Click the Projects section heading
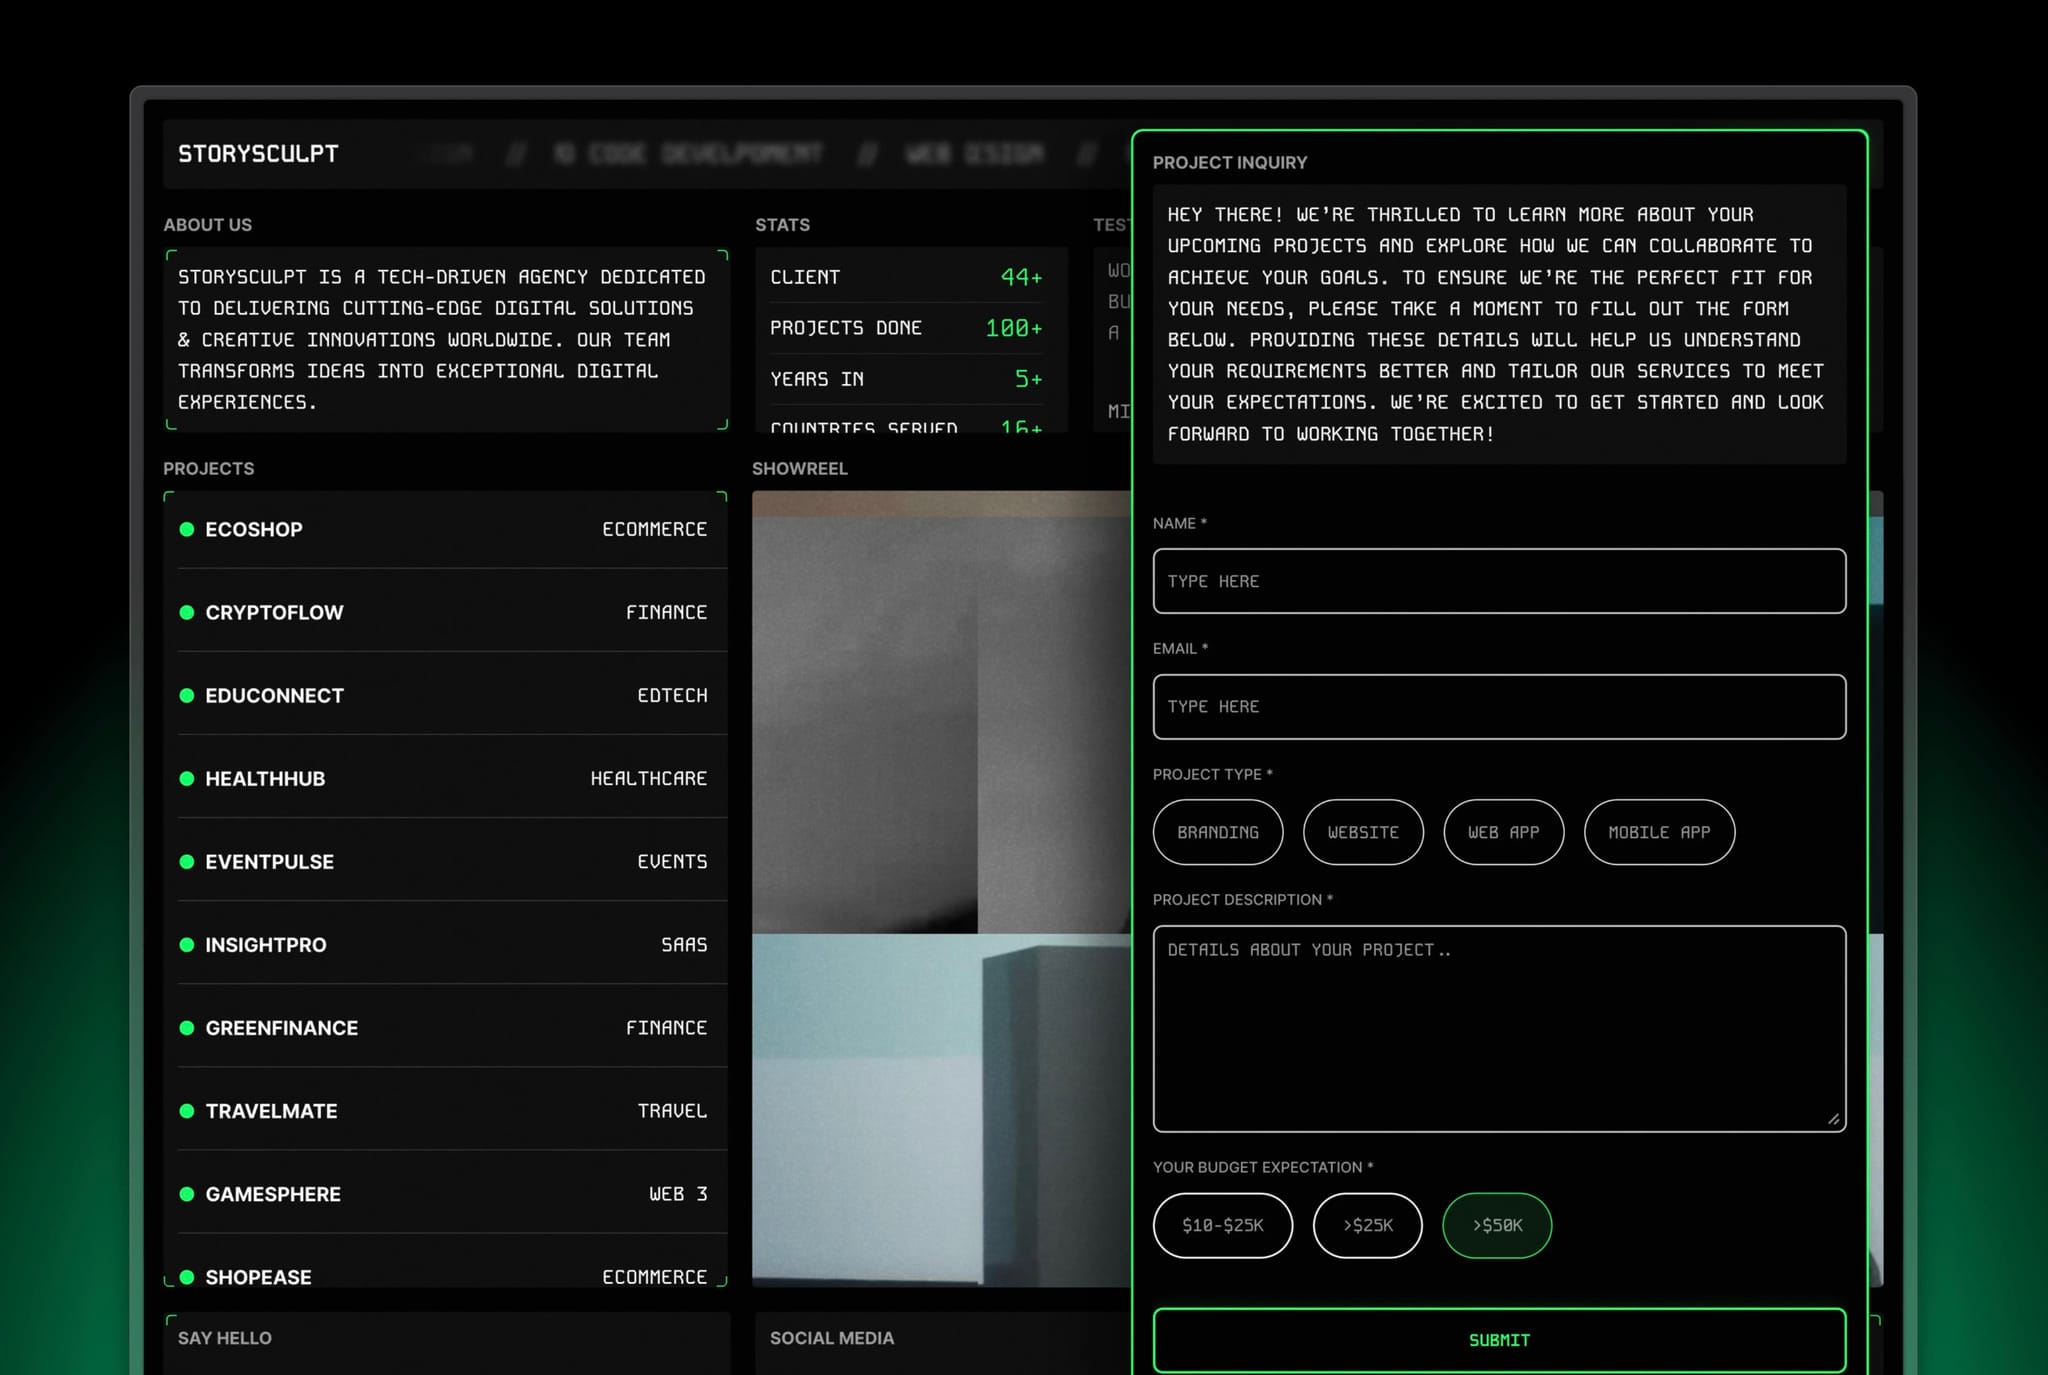2048x1375 pixels. click(x=209, y=469)
